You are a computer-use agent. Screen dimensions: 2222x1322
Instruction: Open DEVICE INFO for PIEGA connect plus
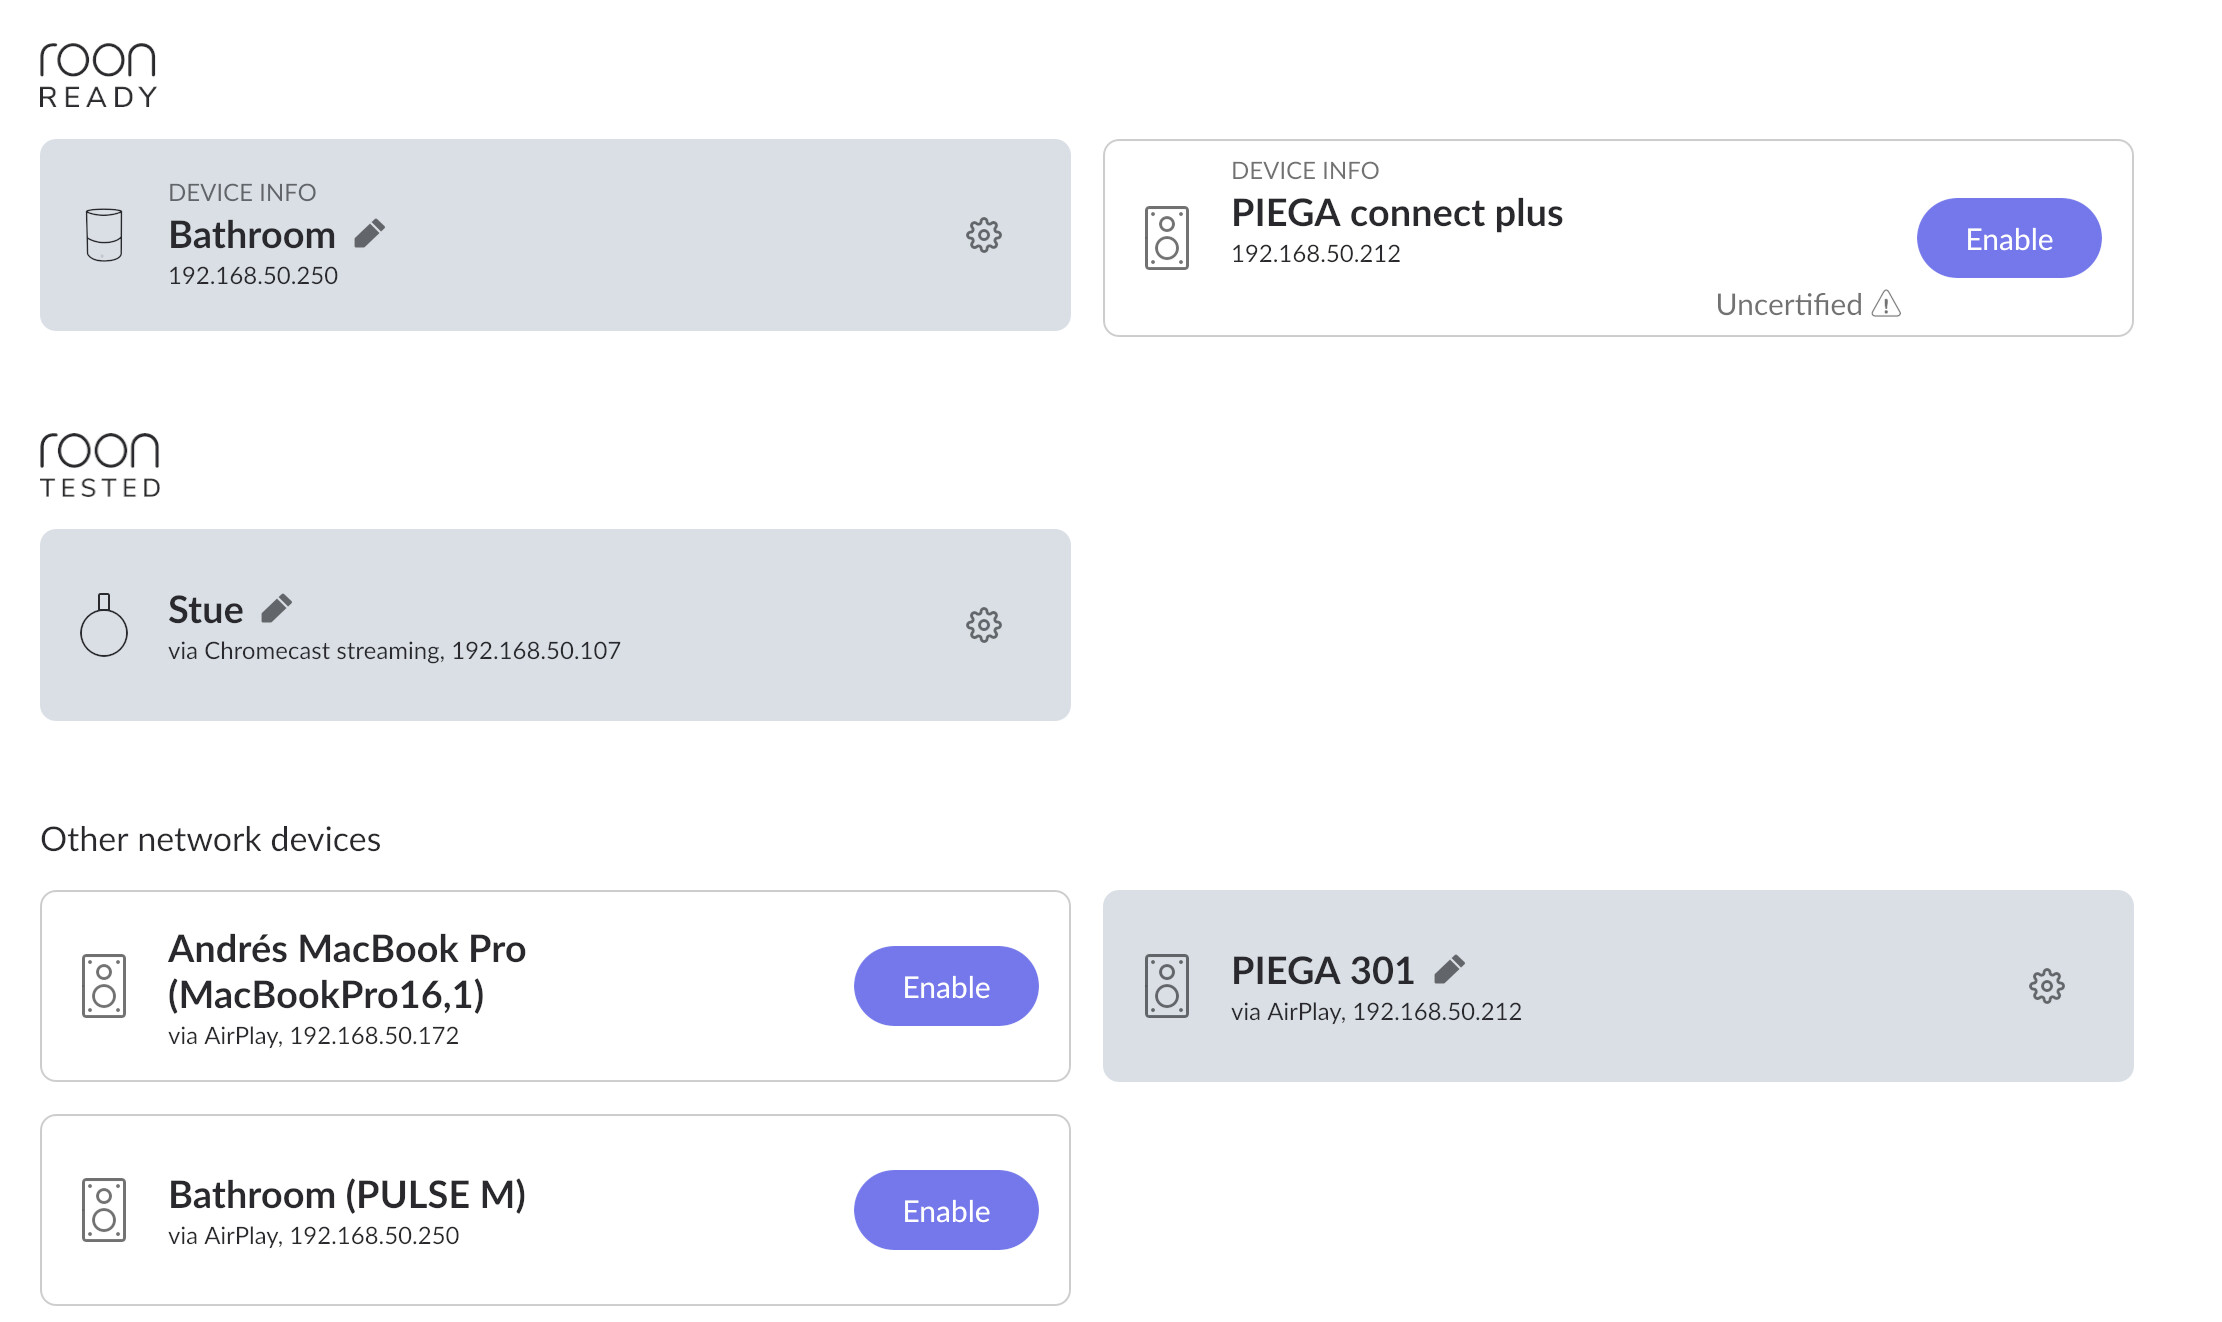1305,170
